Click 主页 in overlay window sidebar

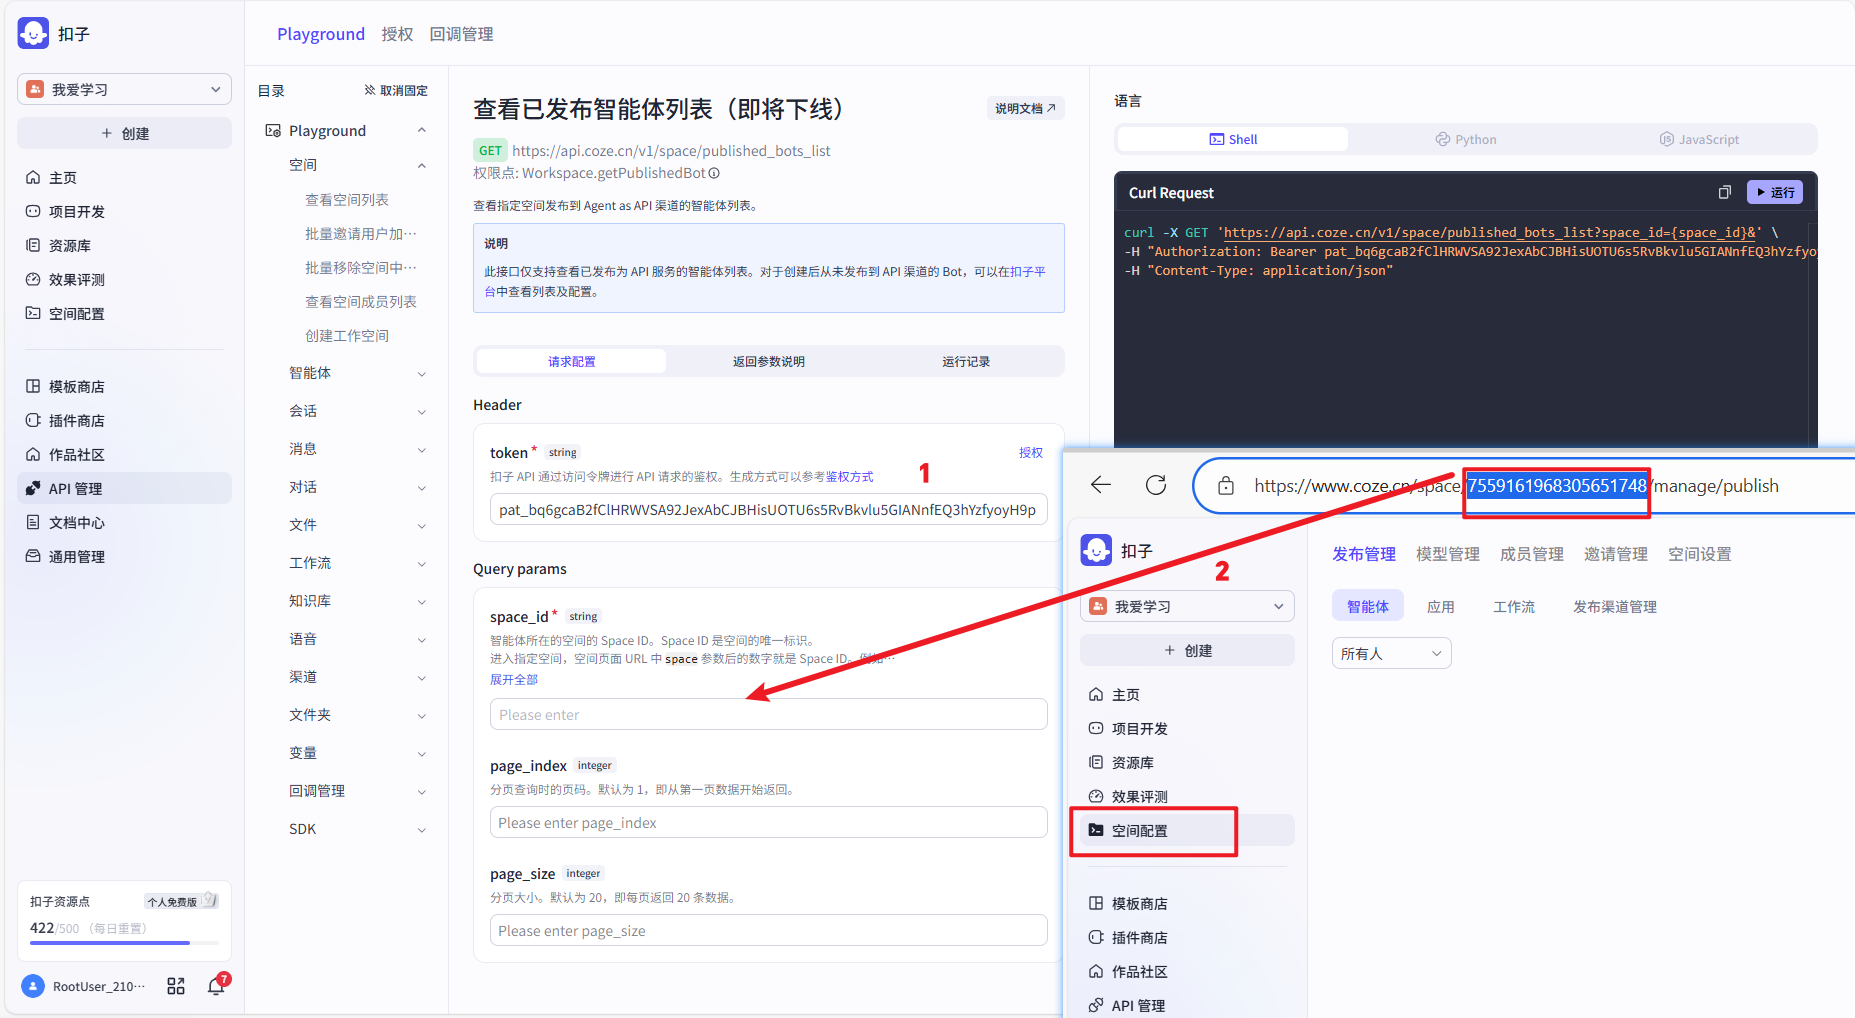(x=1187, y=694)
